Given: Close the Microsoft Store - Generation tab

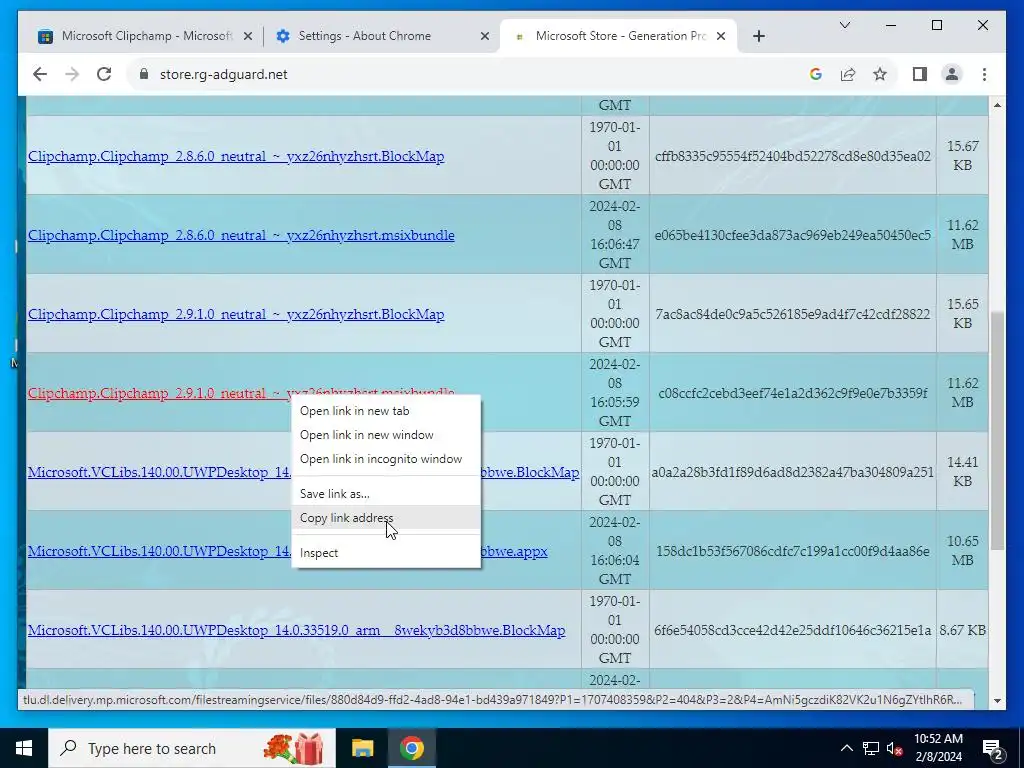Looking at the screenshot, I should point(721,37).
